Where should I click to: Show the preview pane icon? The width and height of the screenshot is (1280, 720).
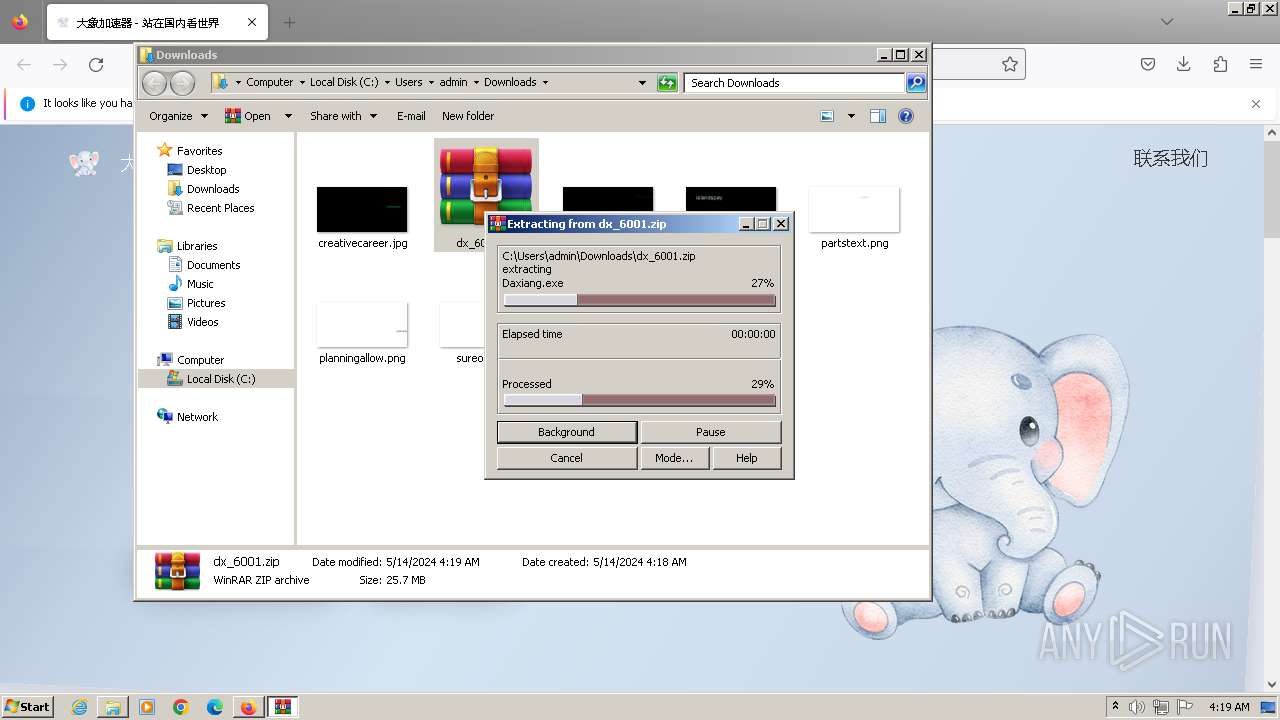tap(878, 116)
